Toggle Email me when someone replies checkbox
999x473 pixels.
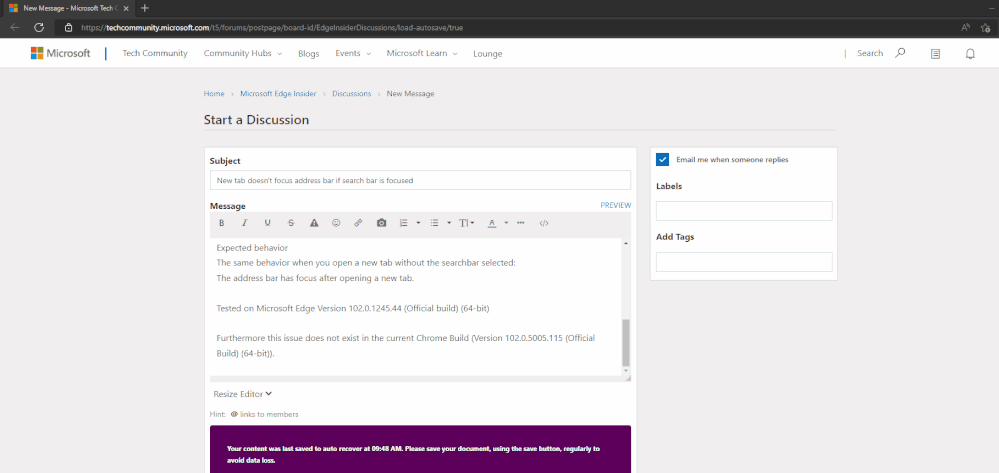[x=663, y=159]
